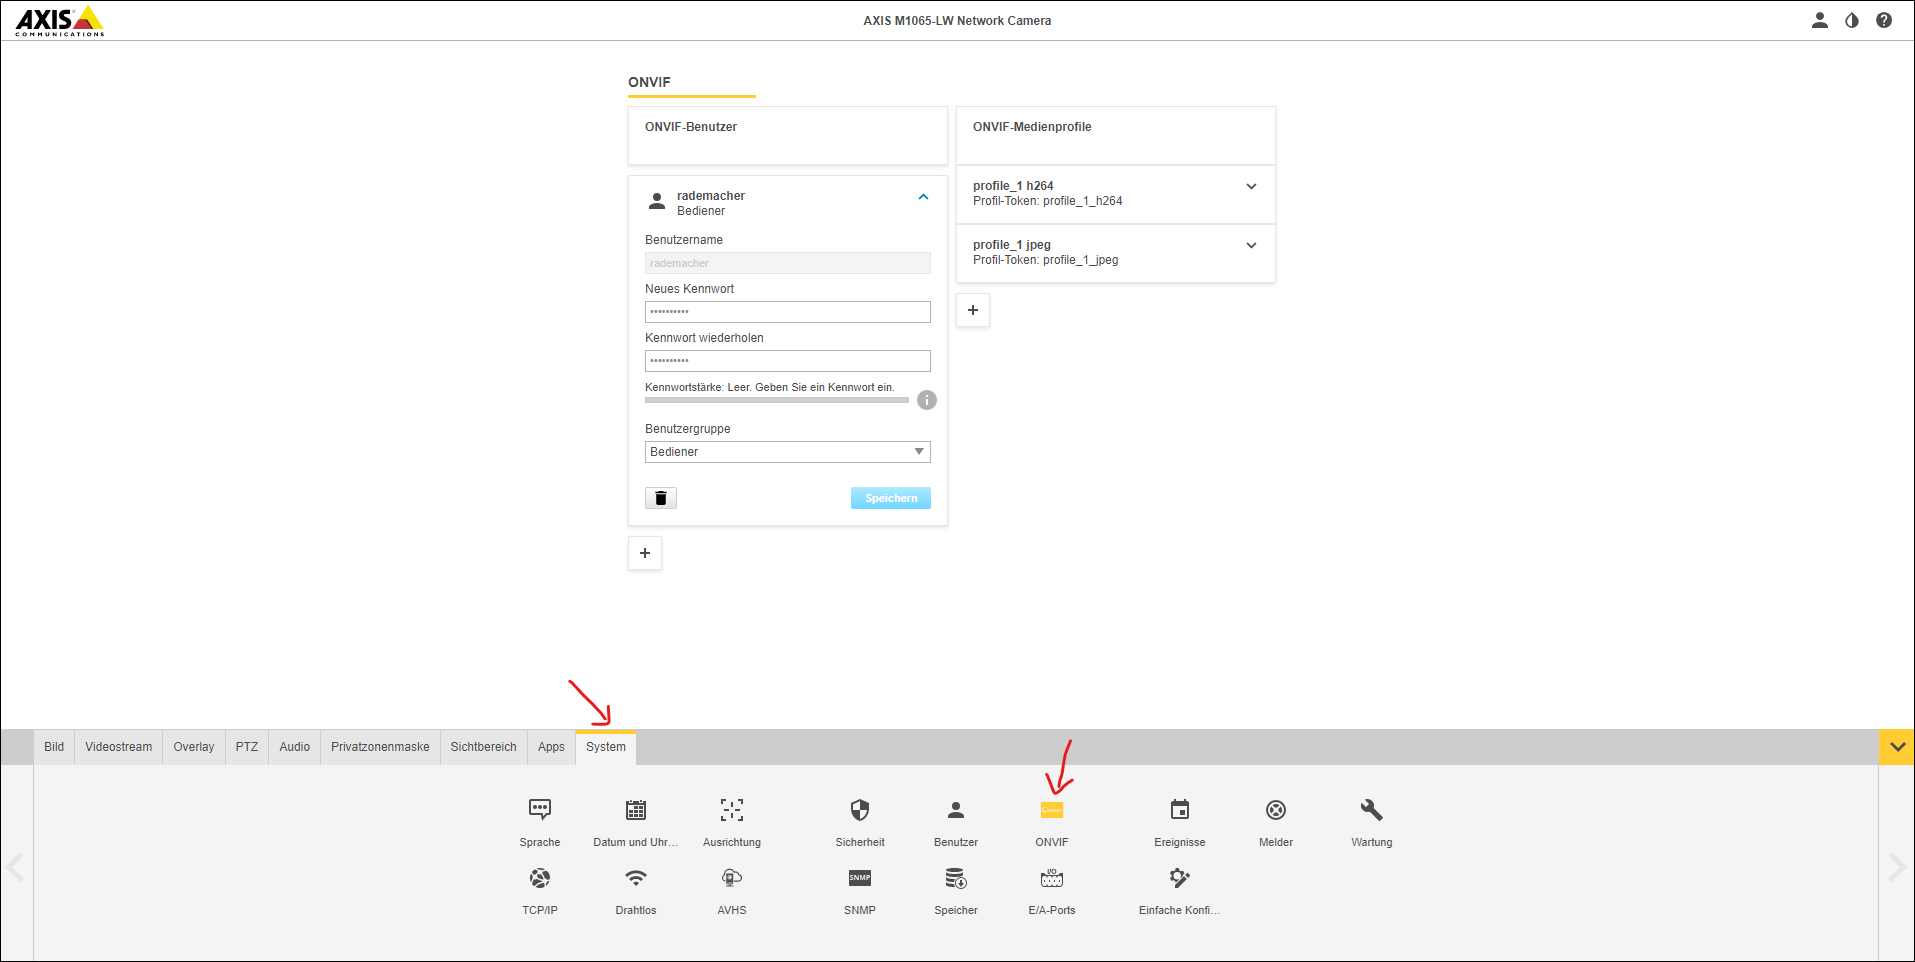This screenshot has height=962, width=1915.
Task: Open the Wartung wrench icon
Action: [x=1372, y=810]
